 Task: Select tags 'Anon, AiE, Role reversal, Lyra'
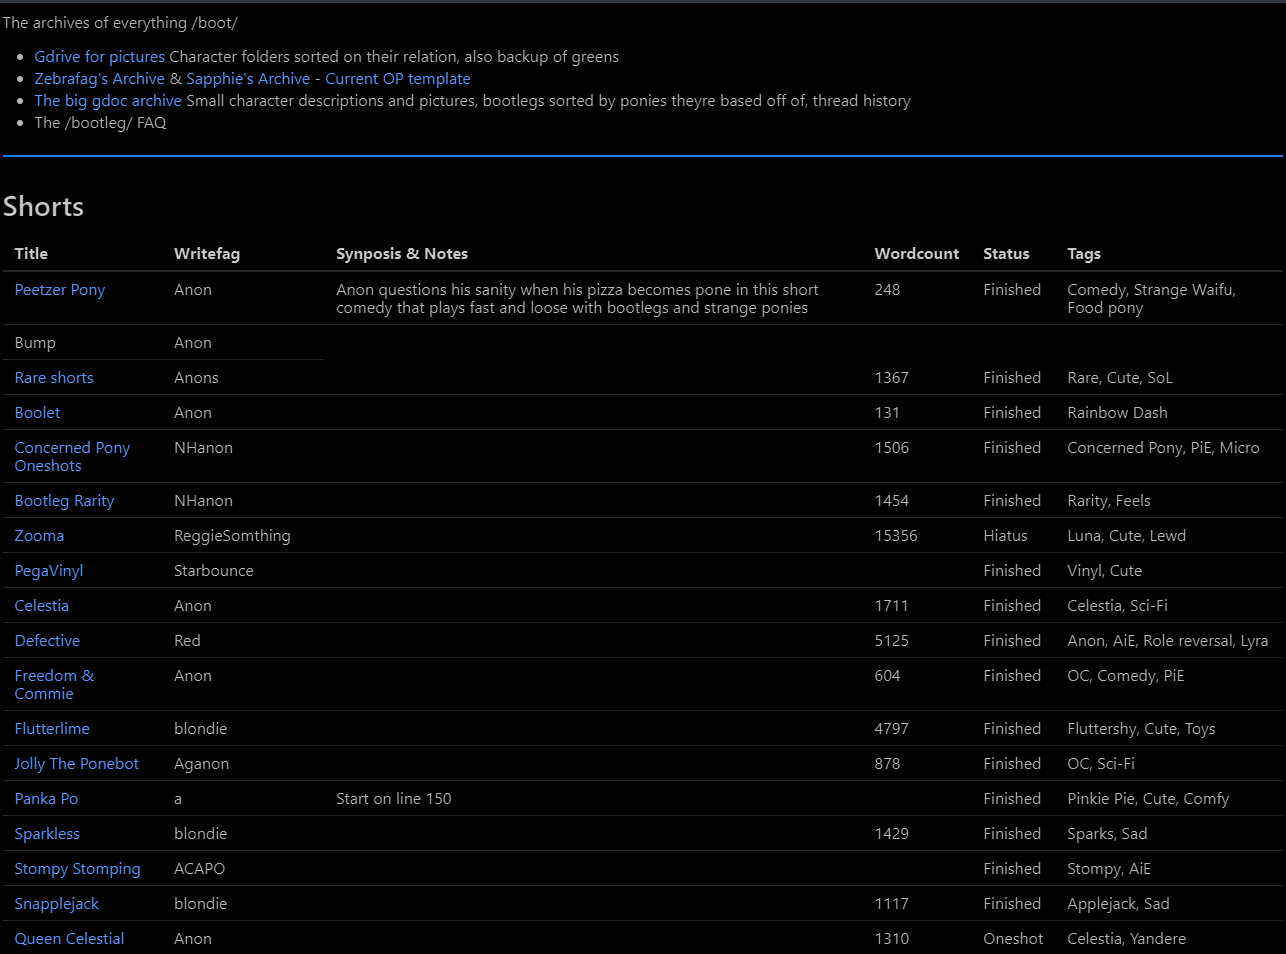(x=1168, y=641)
